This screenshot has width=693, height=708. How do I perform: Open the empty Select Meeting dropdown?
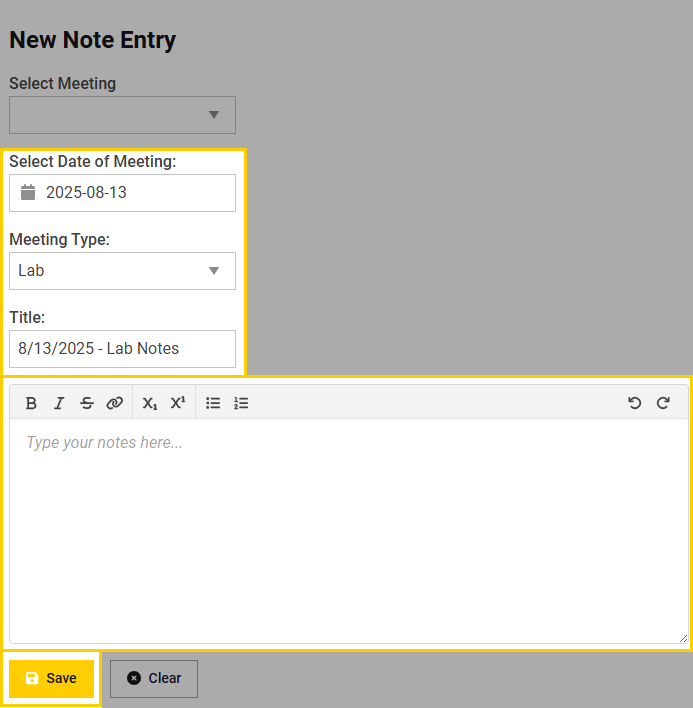point(122,115)
